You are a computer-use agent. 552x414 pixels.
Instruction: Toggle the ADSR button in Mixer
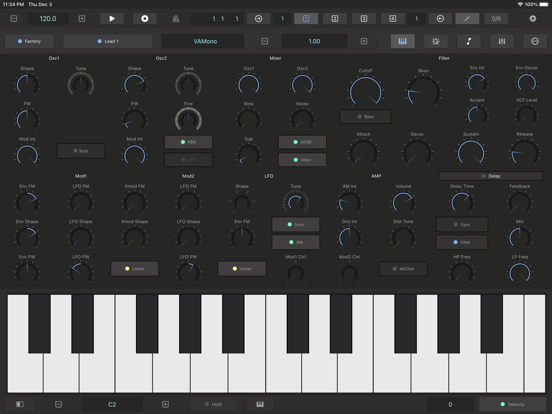coord(302,142)
